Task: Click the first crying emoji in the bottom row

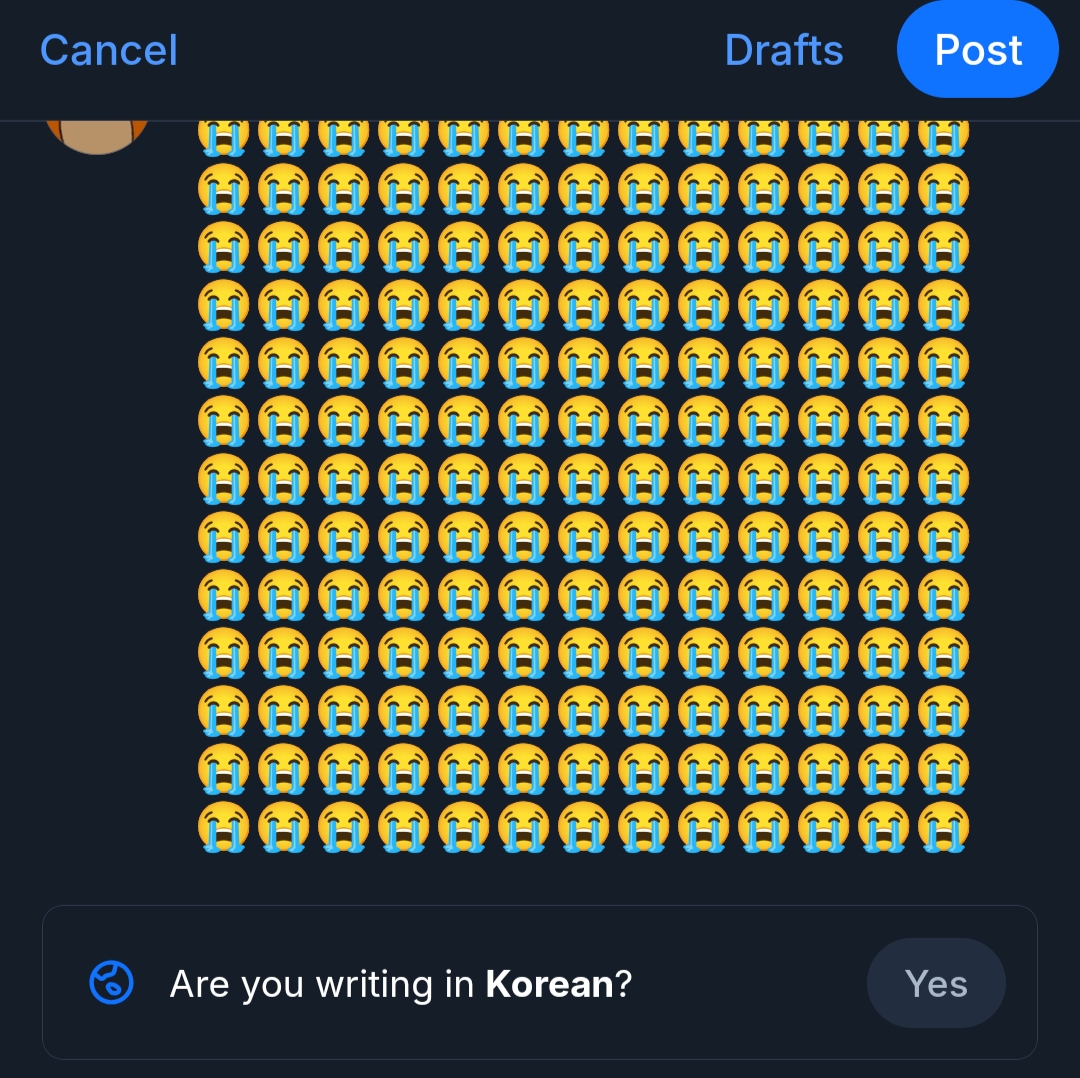Action: tap(223, 827)
